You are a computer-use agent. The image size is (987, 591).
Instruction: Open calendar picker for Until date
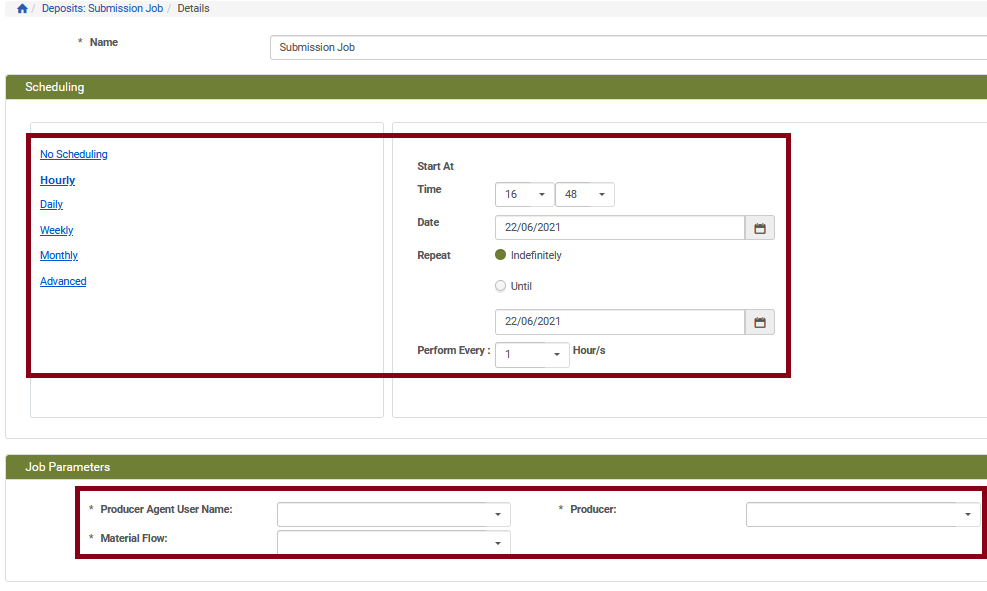[x=759, y=322]
